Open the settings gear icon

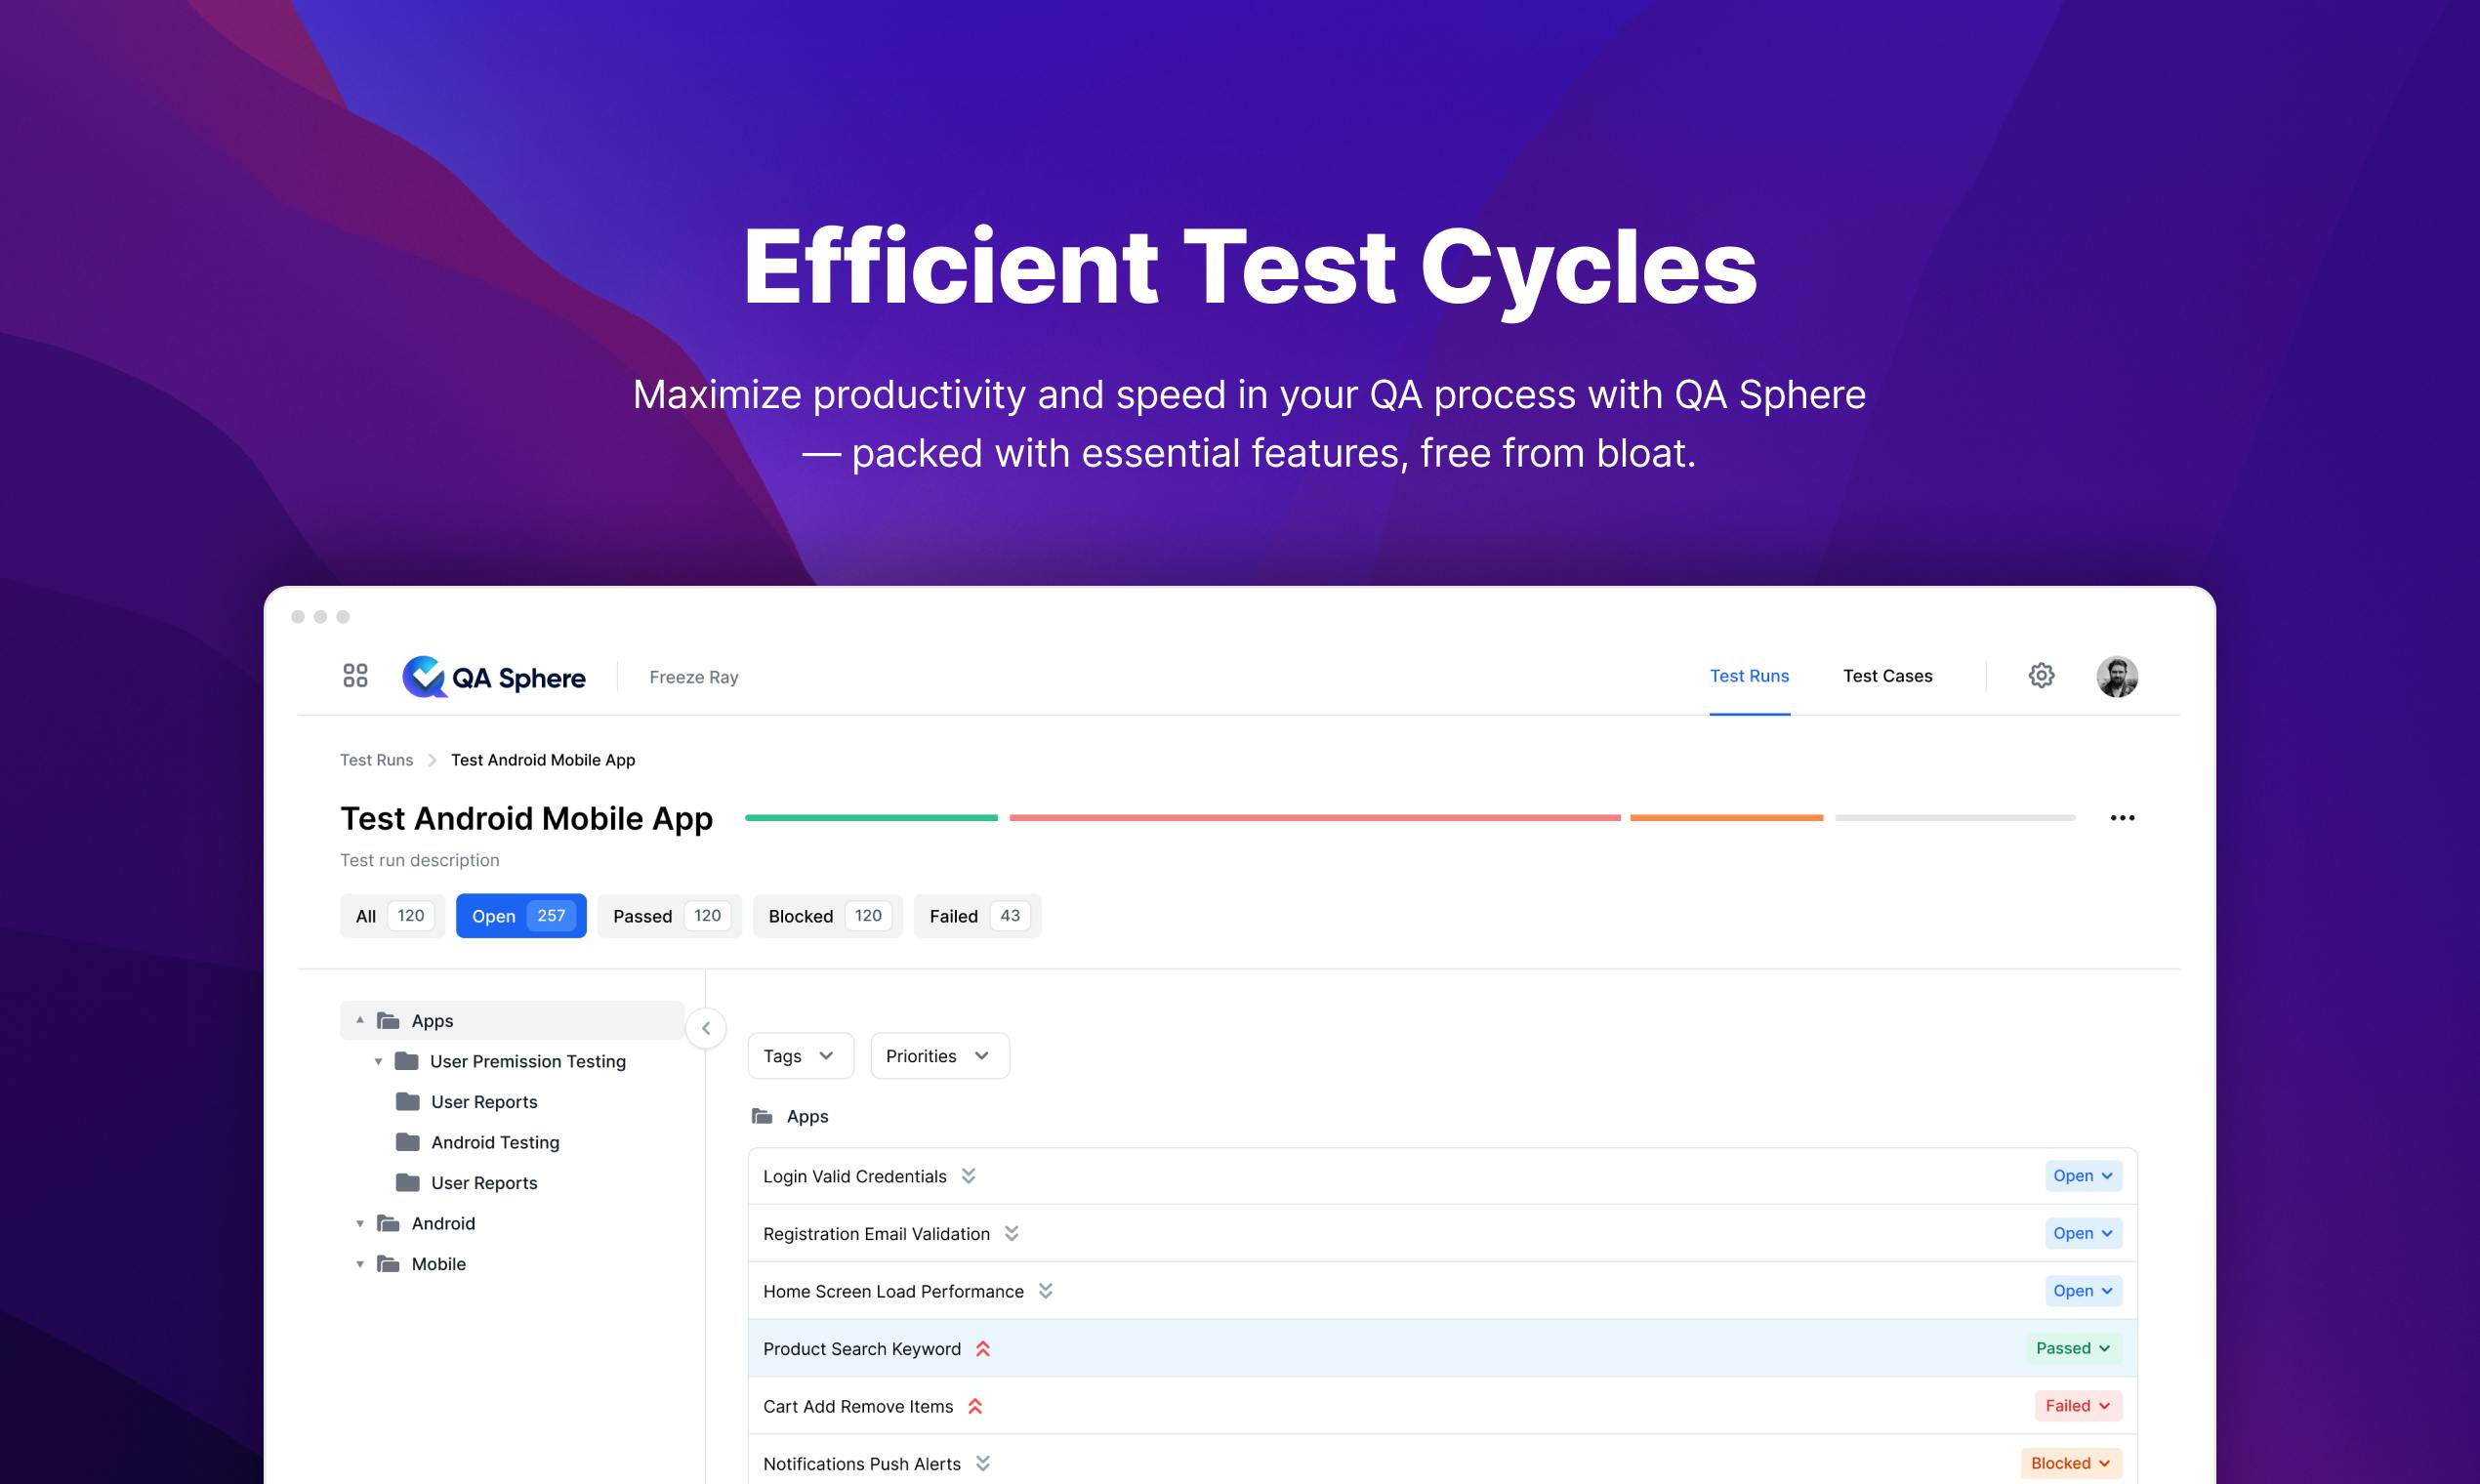(2041, 676)
